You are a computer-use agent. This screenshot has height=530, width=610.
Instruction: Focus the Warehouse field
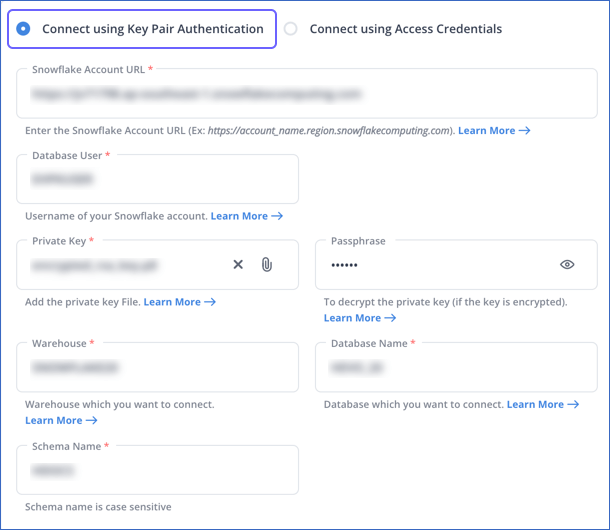157,367
